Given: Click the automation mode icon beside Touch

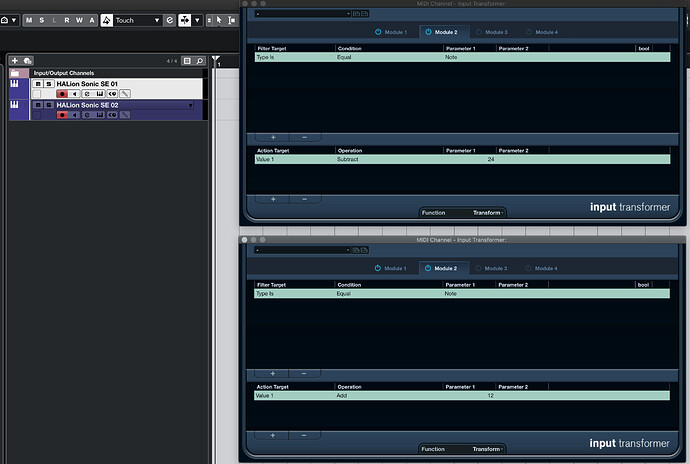Looking at the screenshot, I should [x=107, y=20].
